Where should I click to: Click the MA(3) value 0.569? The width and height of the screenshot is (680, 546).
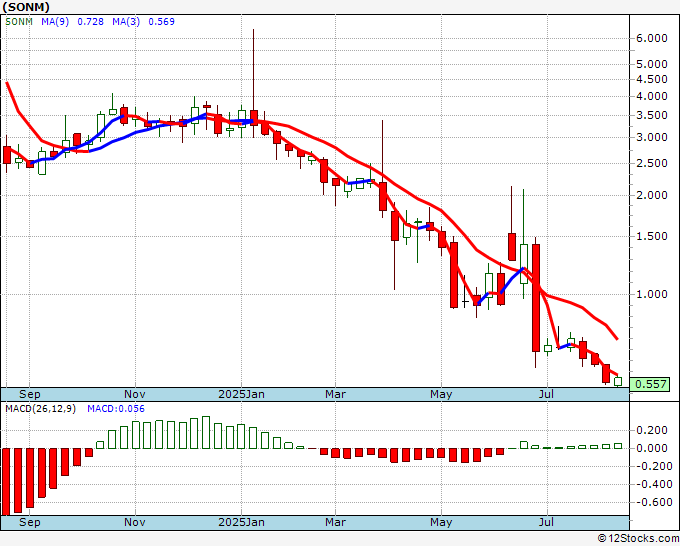click(x=161, y=21)
